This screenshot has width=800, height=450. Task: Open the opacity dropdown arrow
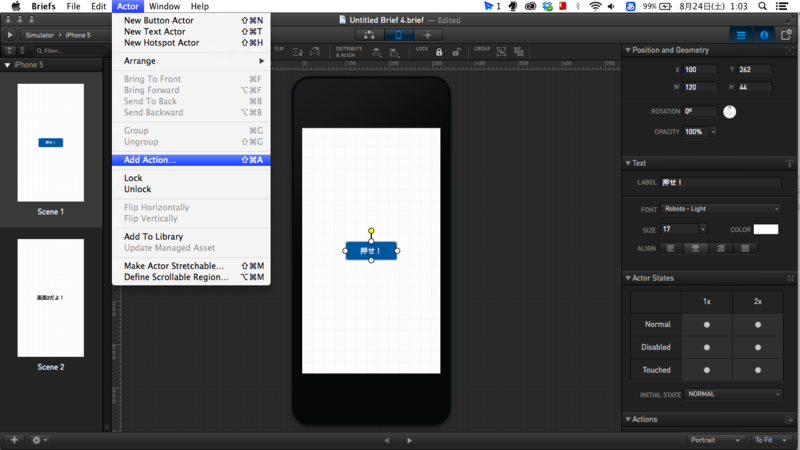pyautogui.click(x=713, y=132)
